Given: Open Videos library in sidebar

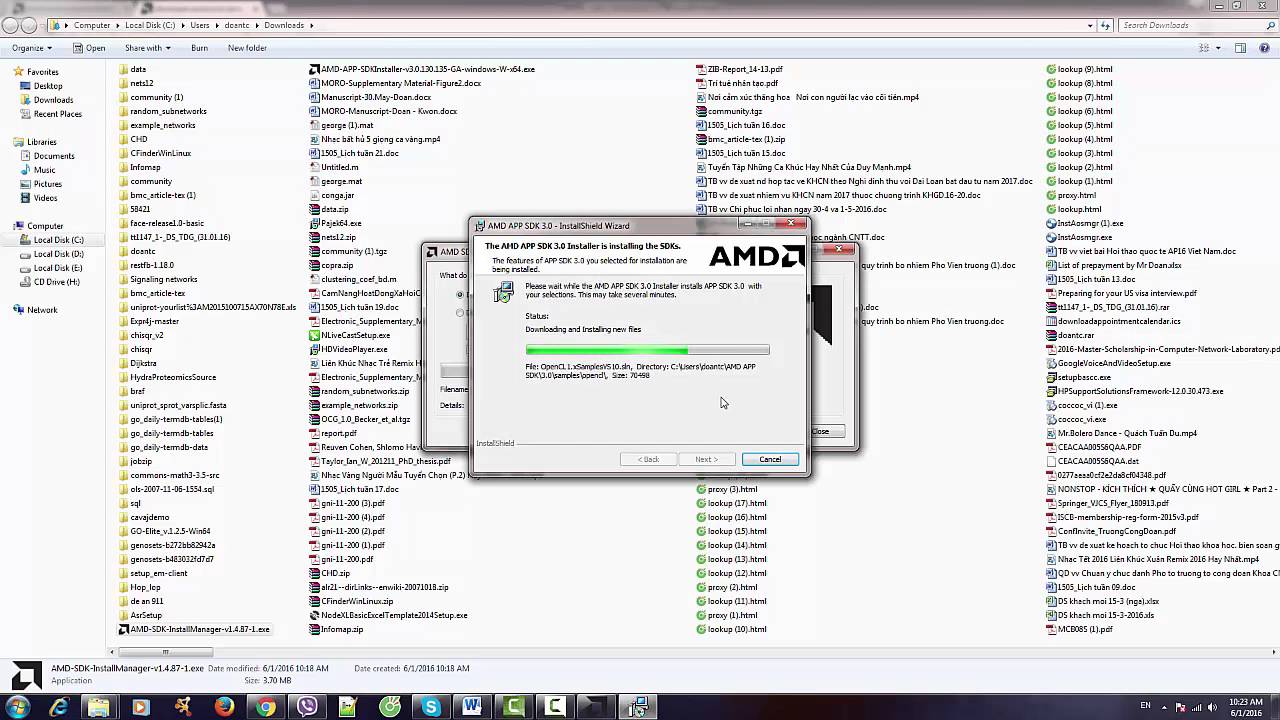Looking at the screenshot, I should (x=45, y=198).
